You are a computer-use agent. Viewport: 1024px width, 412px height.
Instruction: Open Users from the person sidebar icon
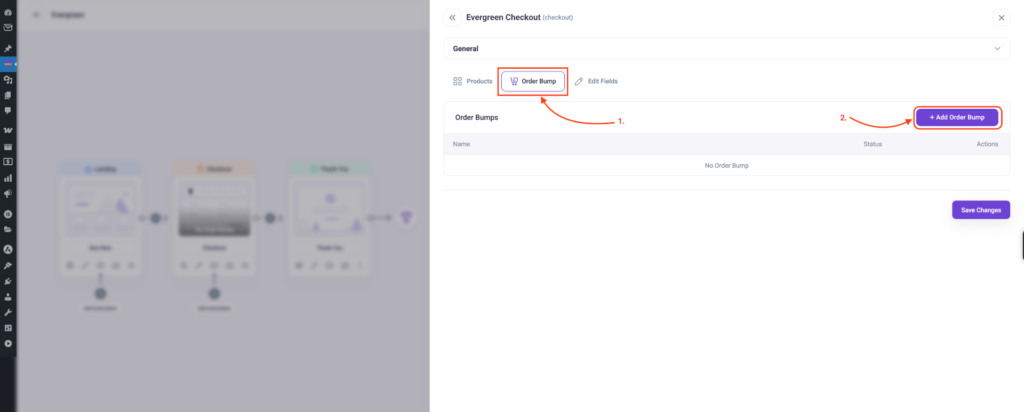click(8, 296)
